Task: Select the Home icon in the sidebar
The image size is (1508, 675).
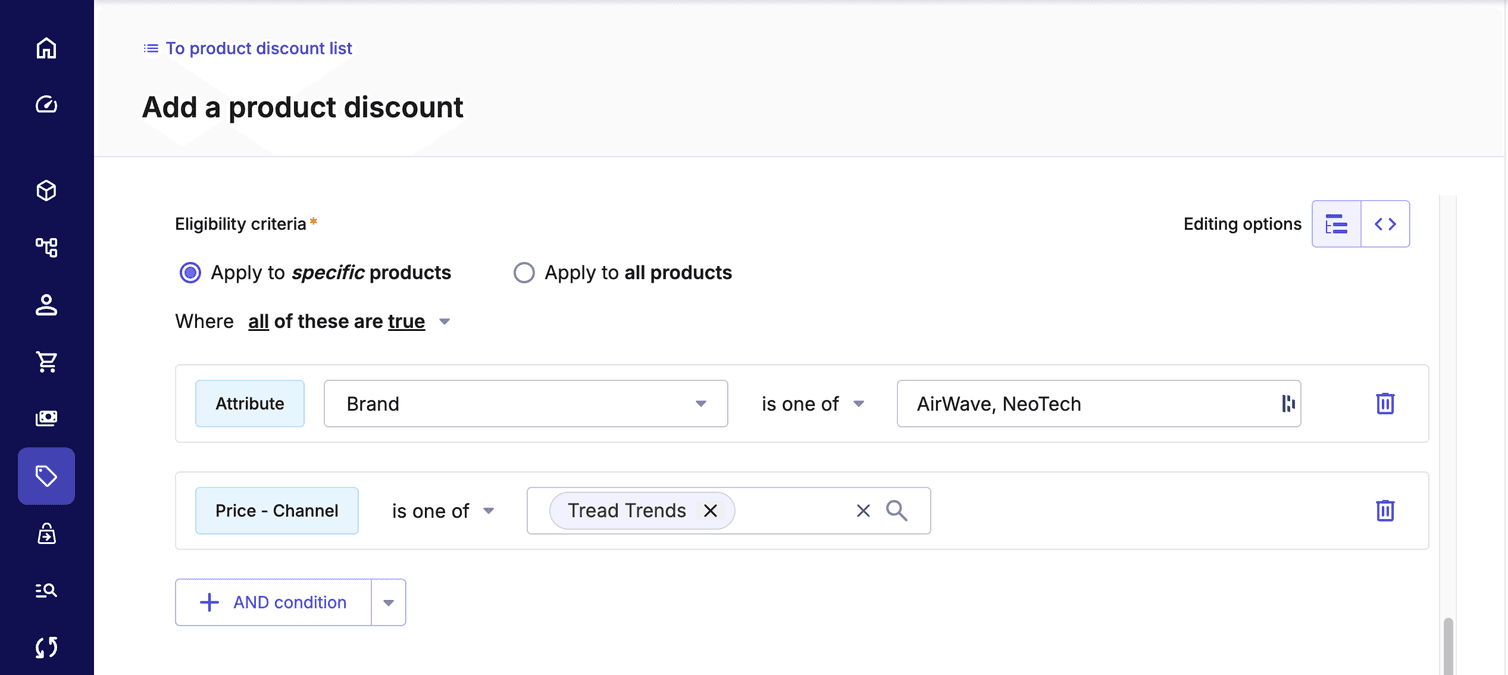Action: coord(46,47)
